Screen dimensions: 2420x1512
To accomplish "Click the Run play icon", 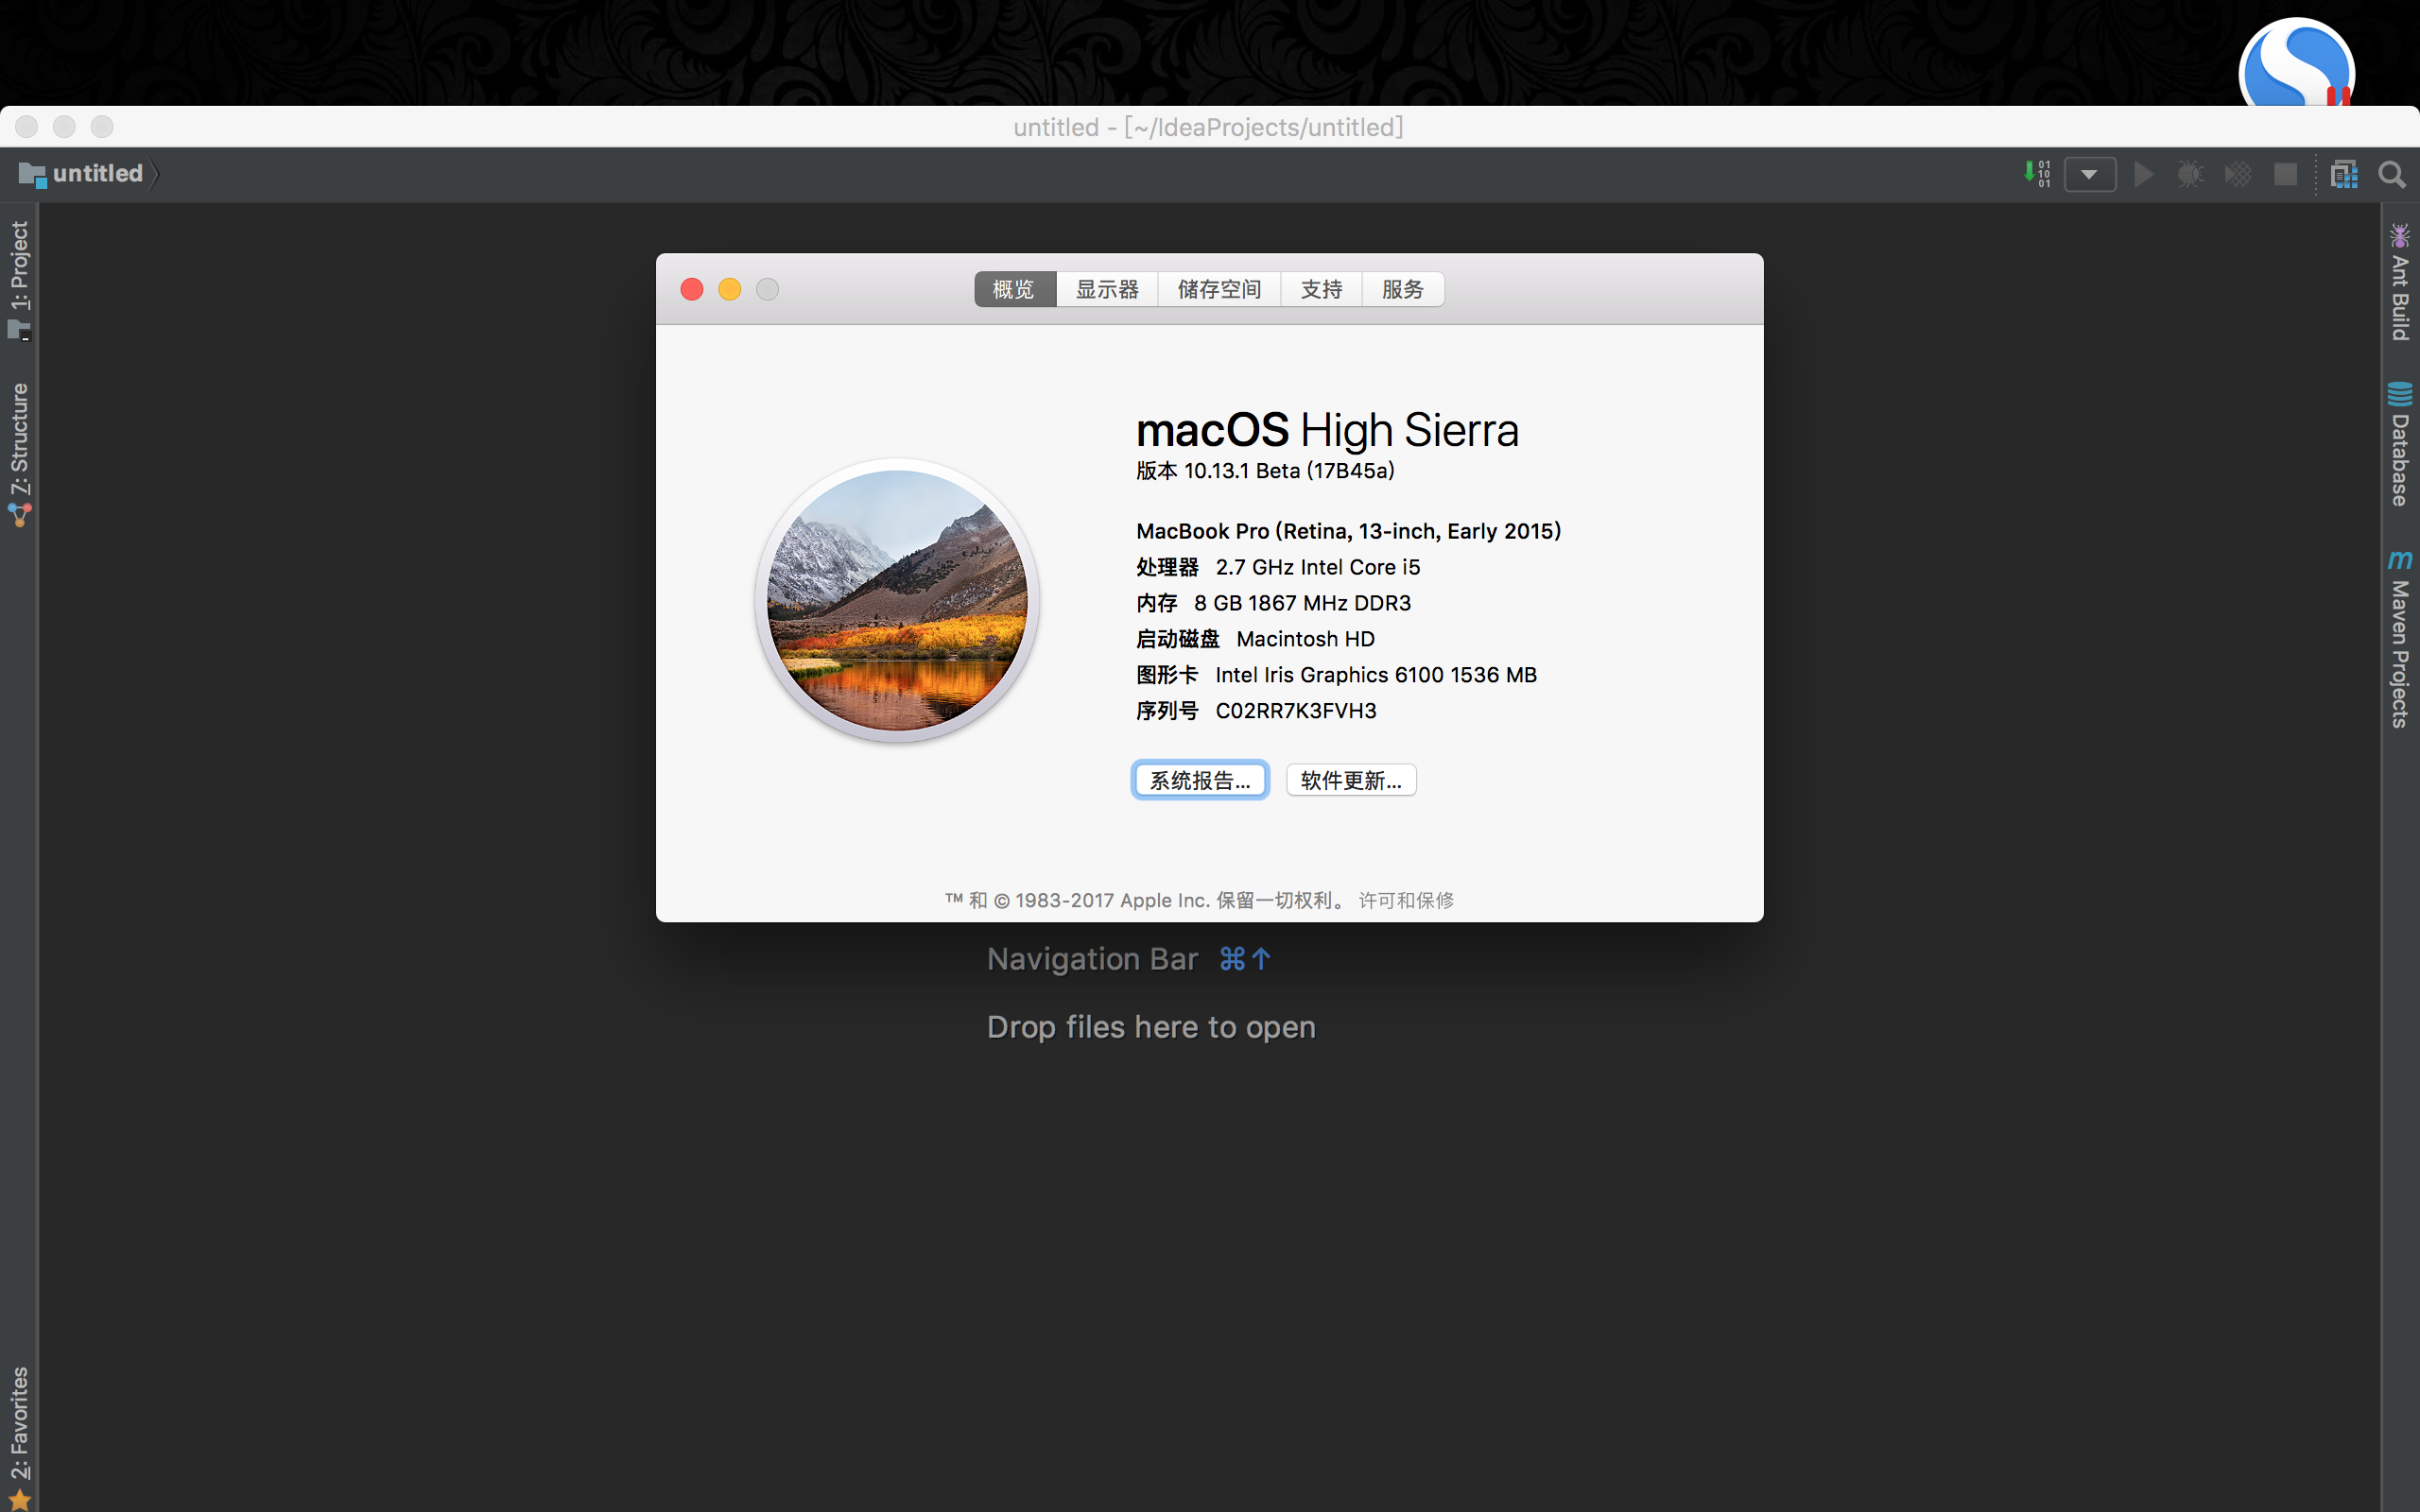I will click(2143, 174).
